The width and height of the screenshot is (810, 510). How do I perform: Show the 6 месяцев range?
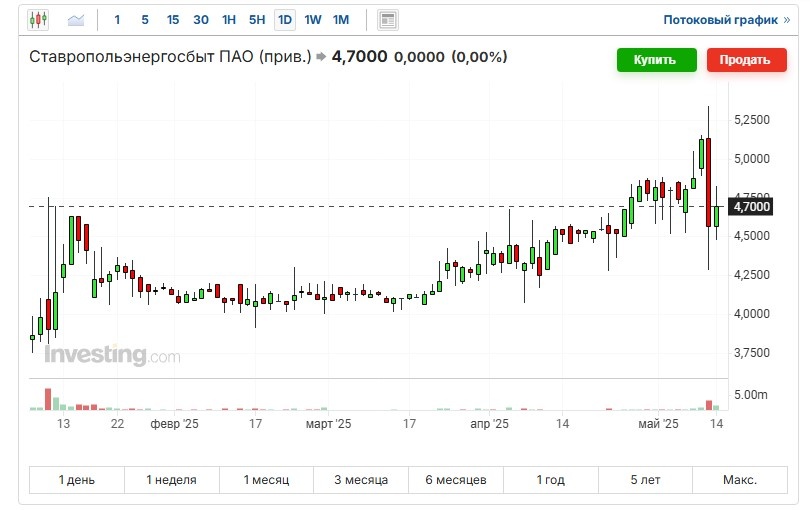456,480
